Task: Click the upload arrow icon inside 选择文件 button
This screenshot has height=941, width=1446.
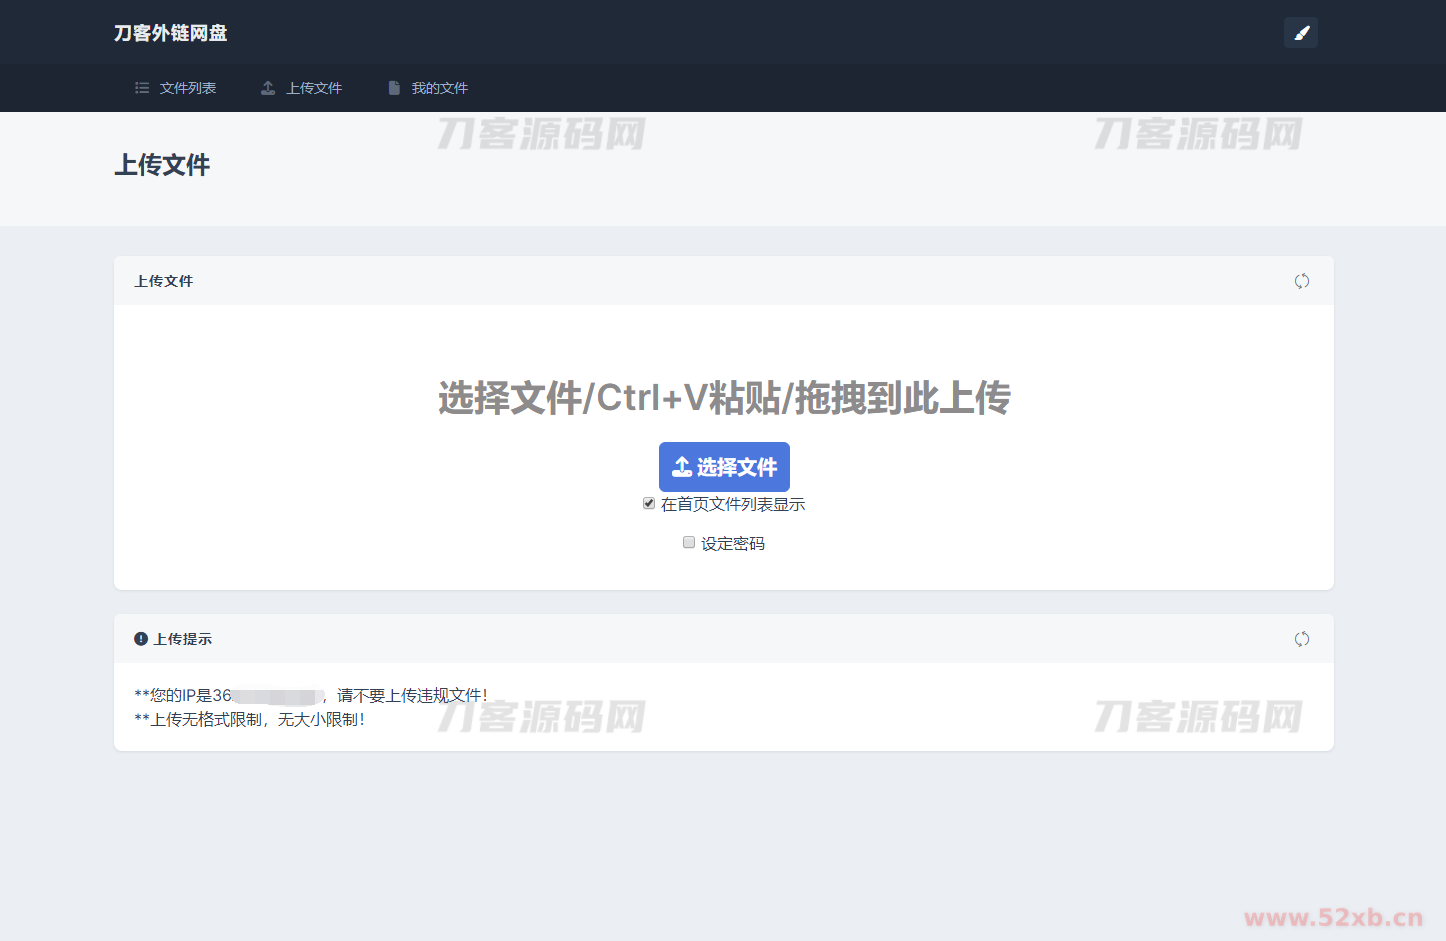Action: pyautogui.click(x=682, y=467)
